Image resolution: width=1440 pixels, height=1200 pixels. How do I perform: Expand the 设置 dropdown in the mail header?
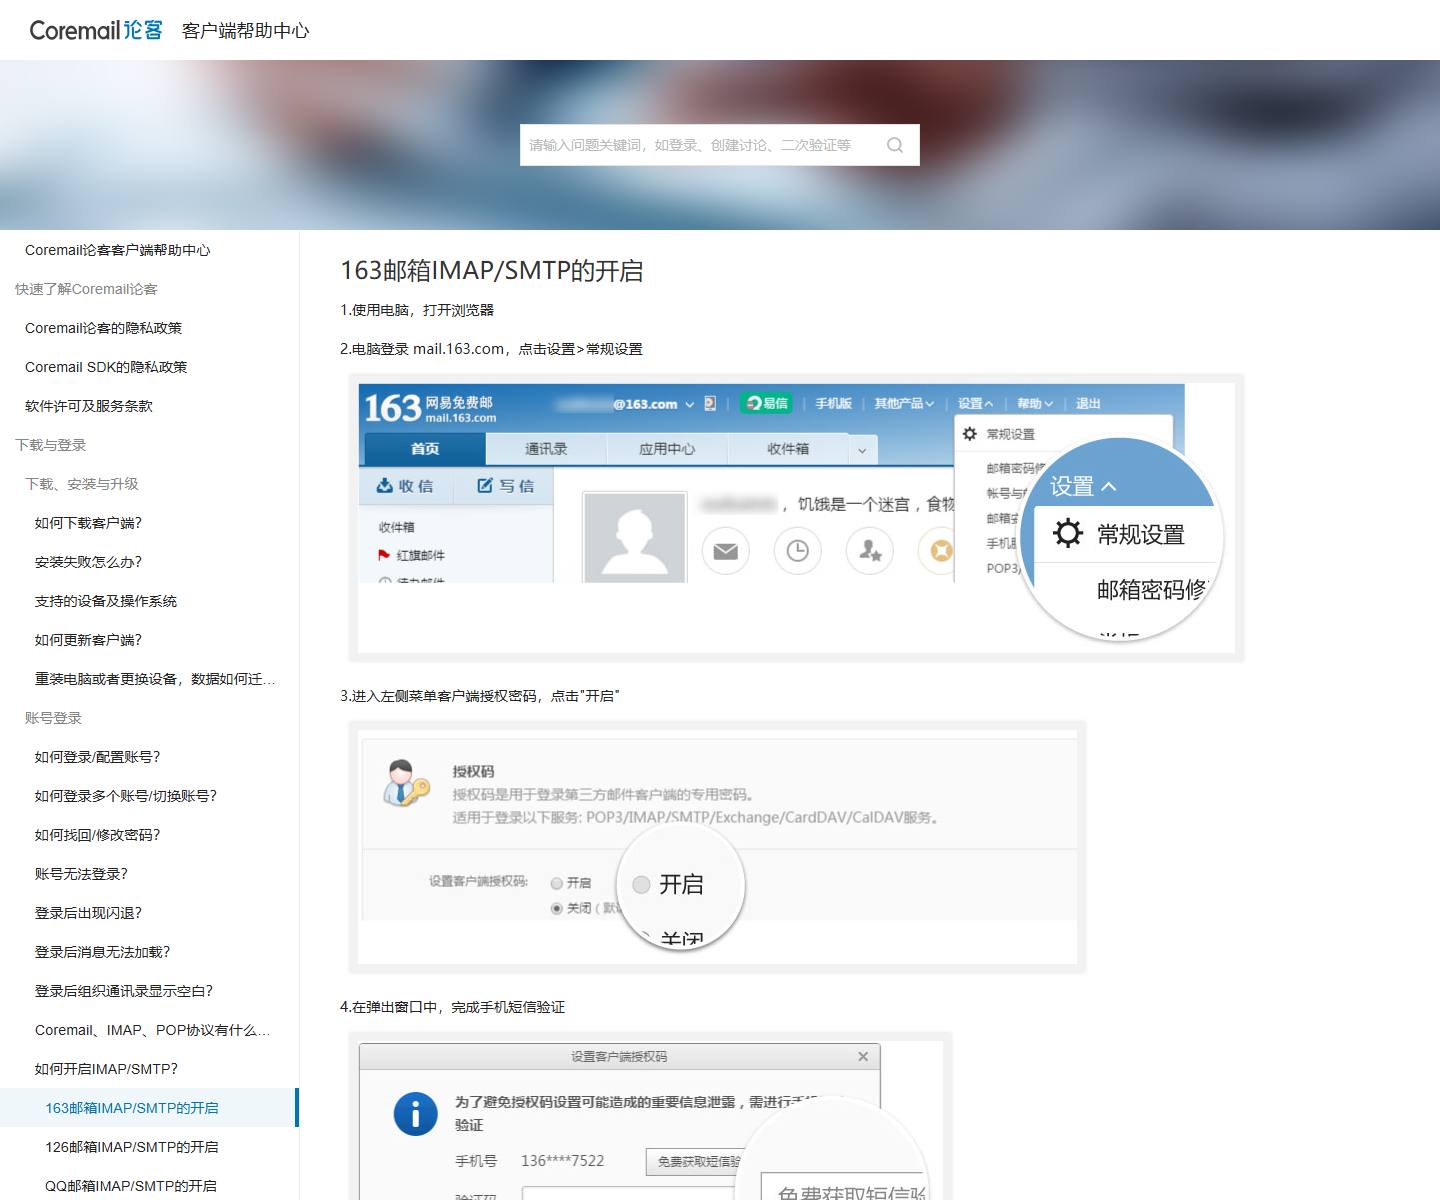(973, 403)
